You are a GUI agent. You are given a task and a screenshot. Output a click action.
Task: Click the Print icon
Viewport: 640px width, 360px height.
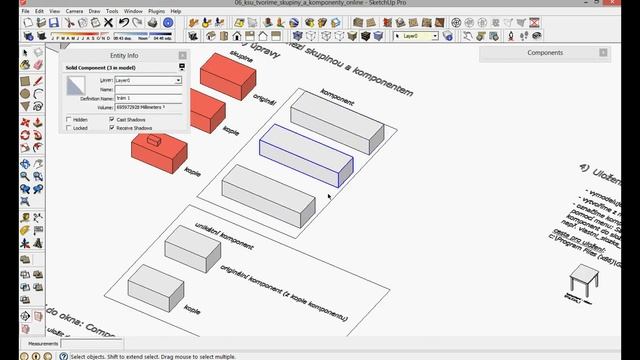pos(152,23)
